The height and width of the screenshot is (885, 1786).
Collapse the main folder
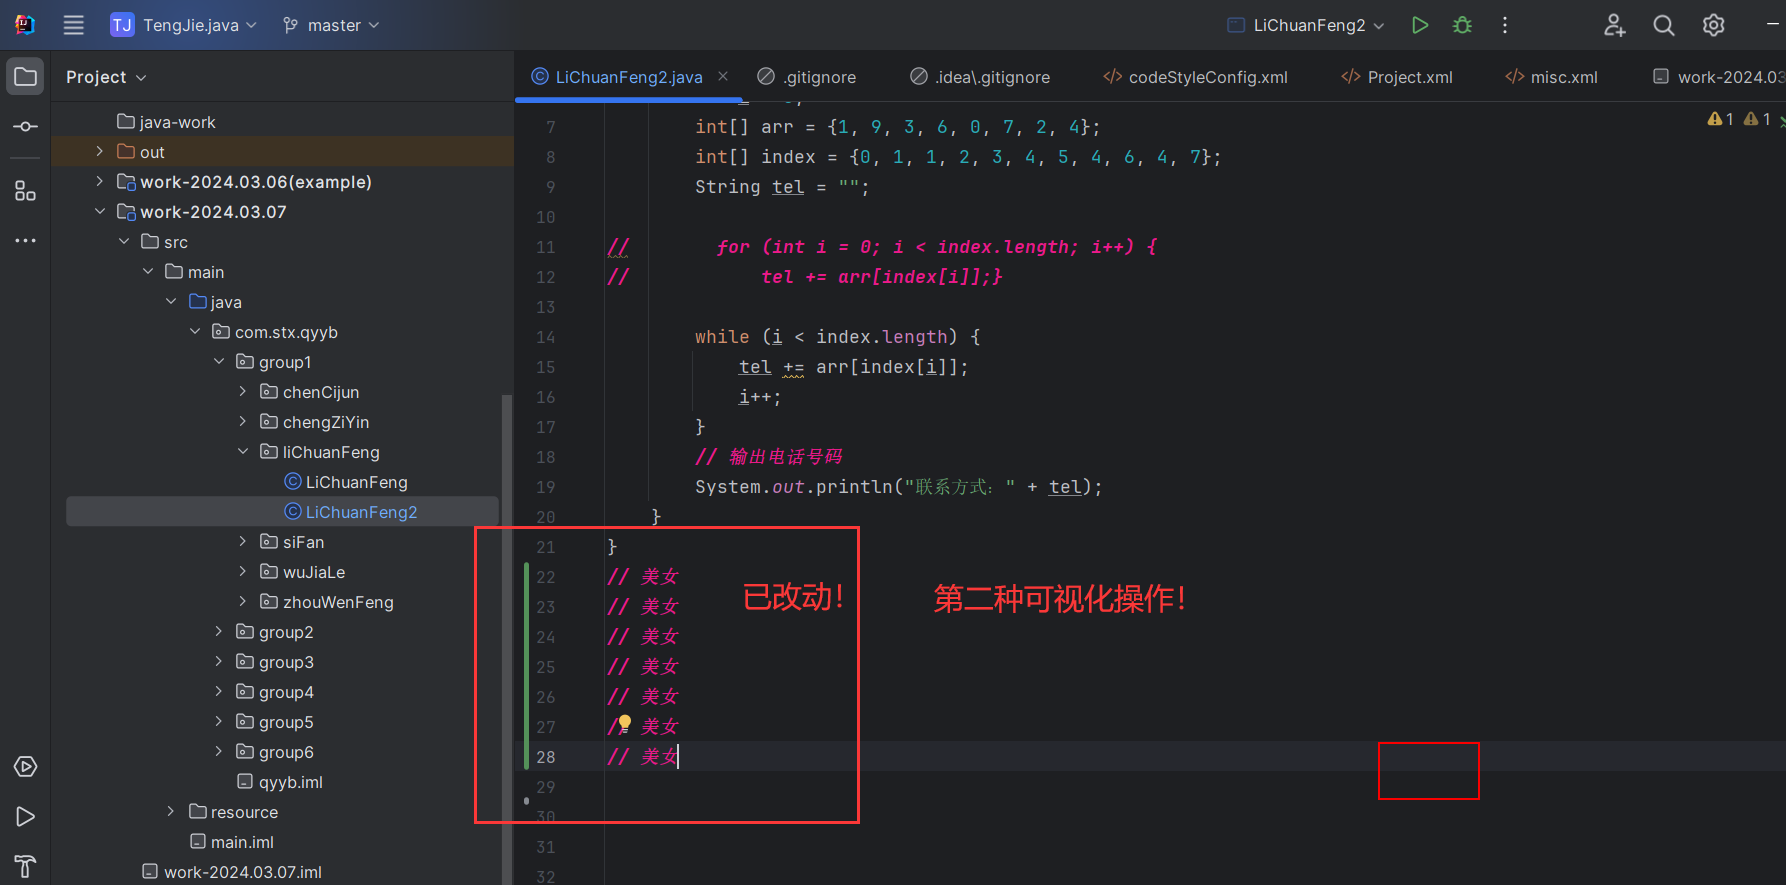click(x=147, y=271)
